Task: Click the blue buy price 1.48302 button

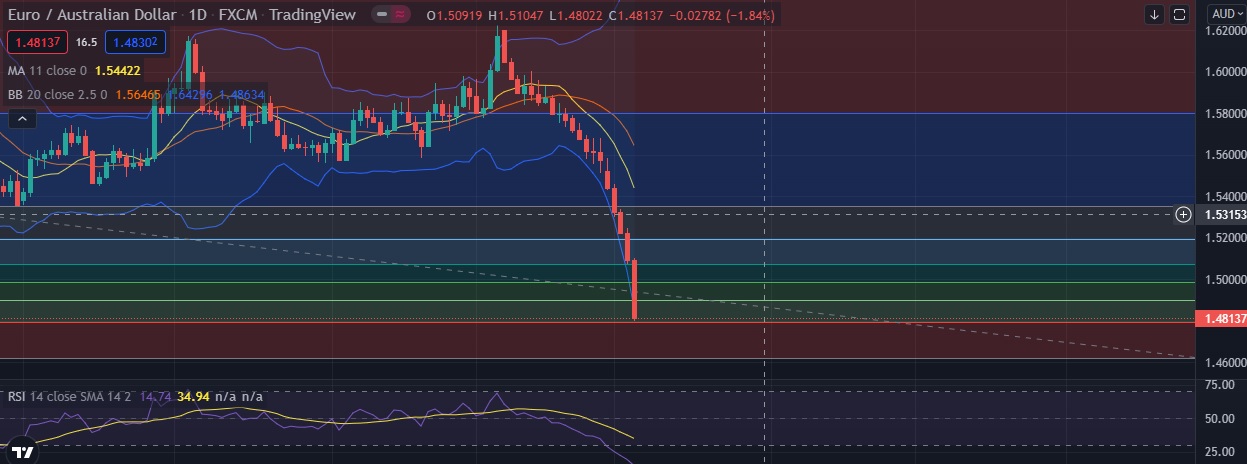Action: (x=134, y=42)
